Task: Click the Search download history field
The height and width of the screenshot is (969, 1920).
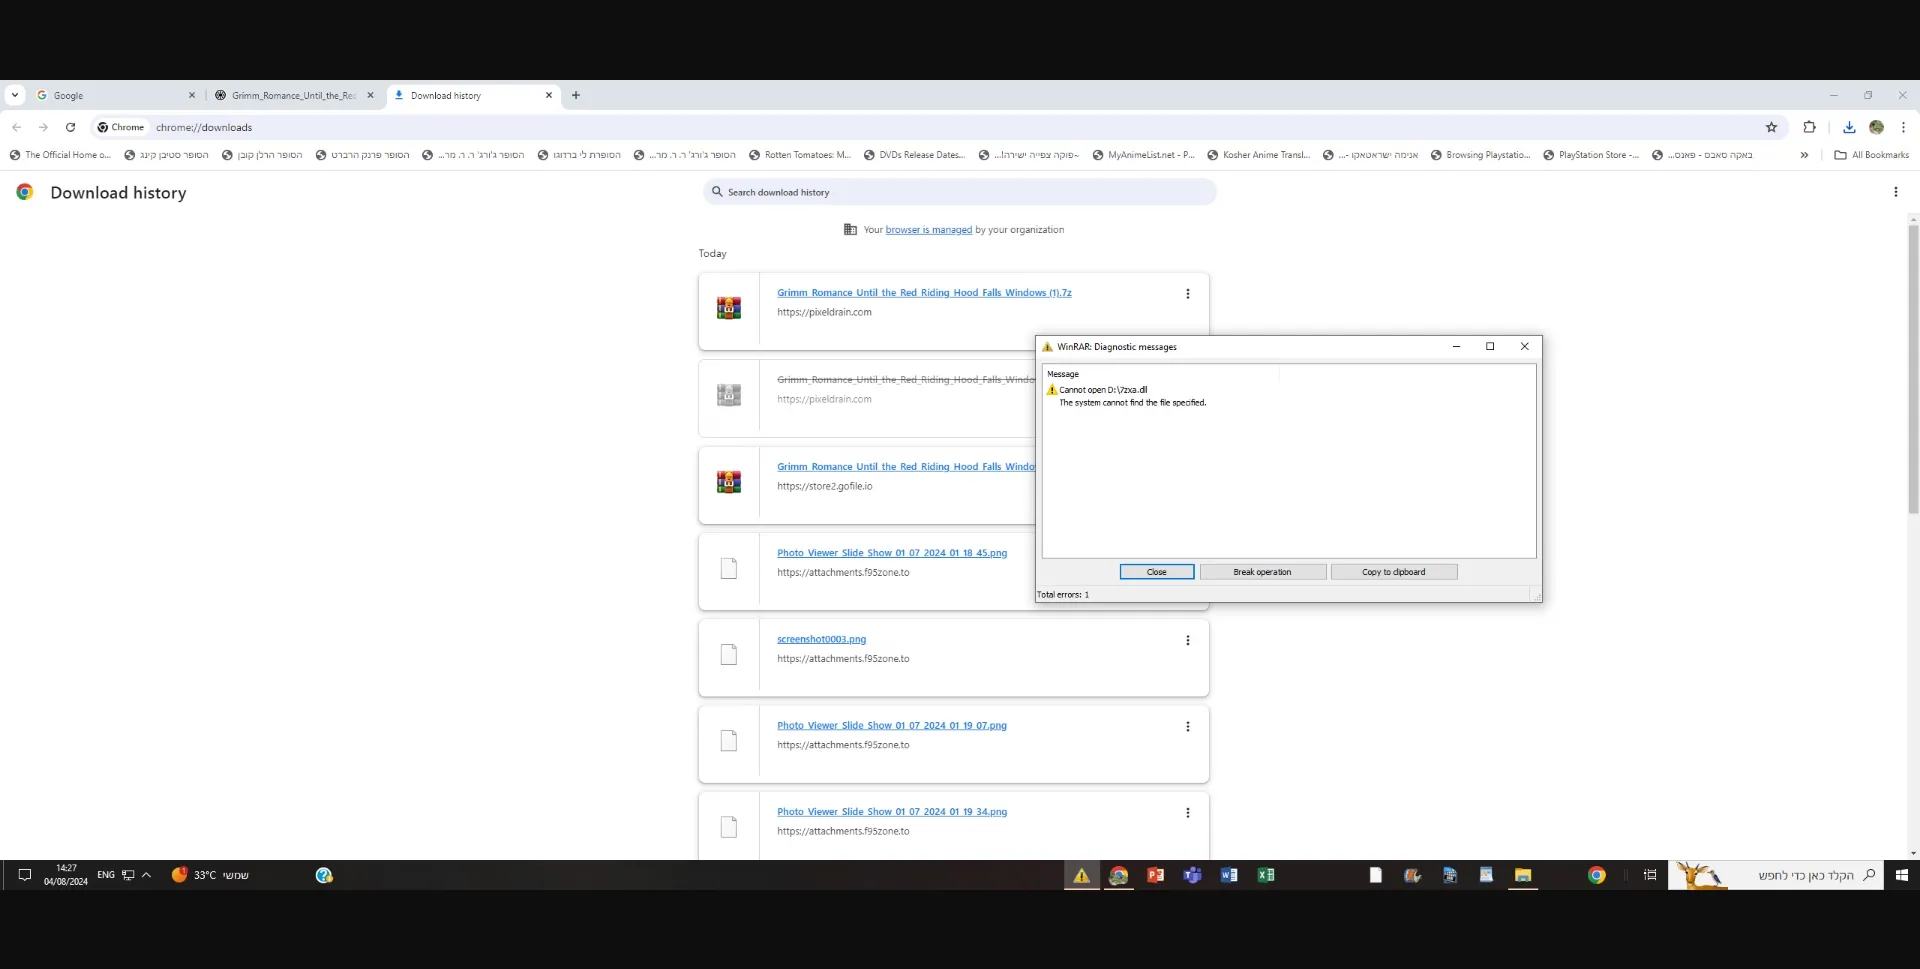Action: coord(960,192)
